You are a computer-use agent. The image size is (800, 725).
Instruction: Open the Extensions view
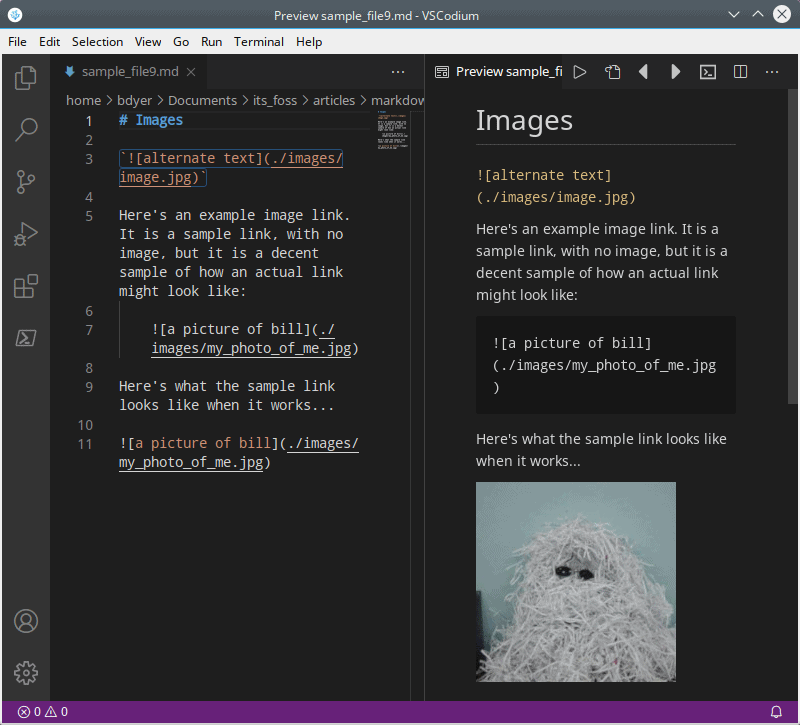[x=26, y=287]
